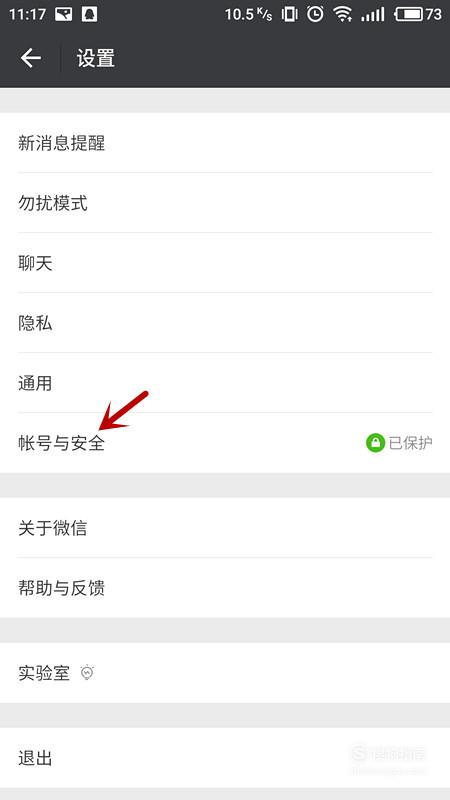Tap the lightbulb icon beside 实验室
The width and height of the screenshot is (450, 800).
click(88, 672)
